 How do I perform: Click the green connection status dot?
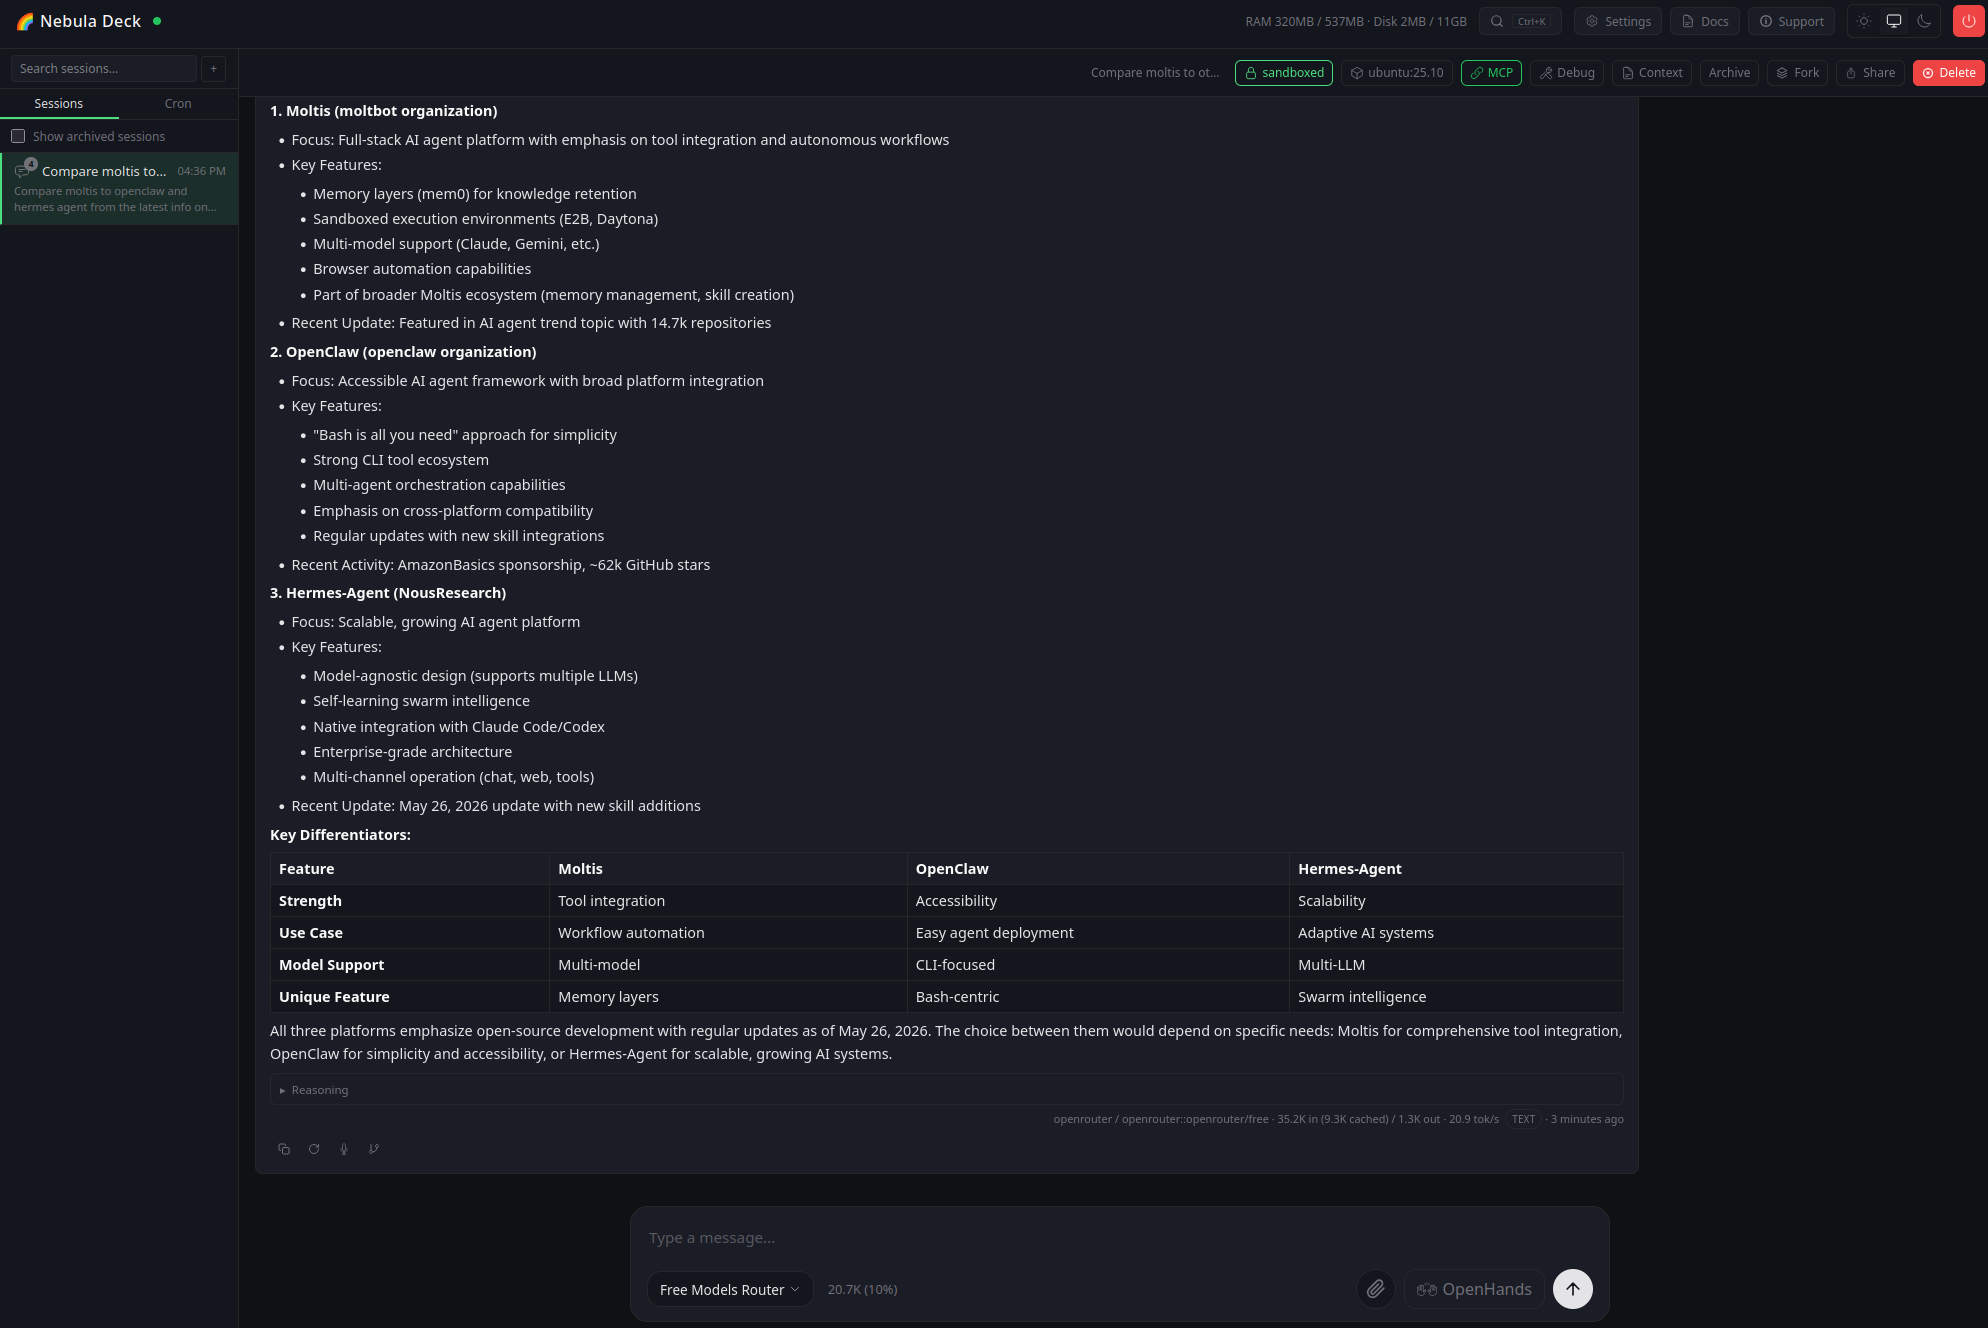[157, 21]
